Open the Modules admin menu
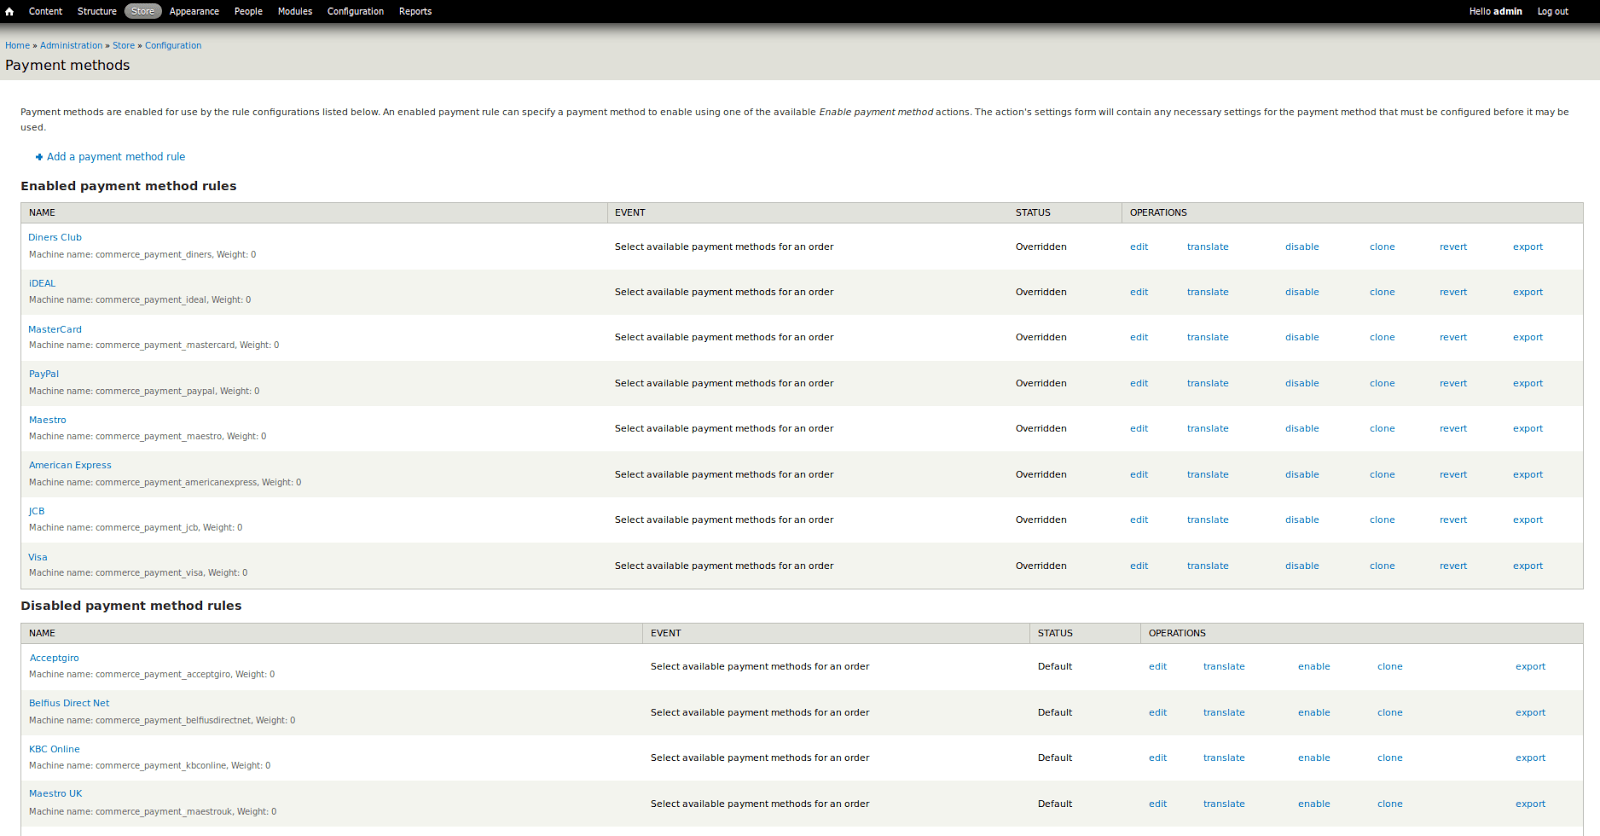 coord(295,12)
